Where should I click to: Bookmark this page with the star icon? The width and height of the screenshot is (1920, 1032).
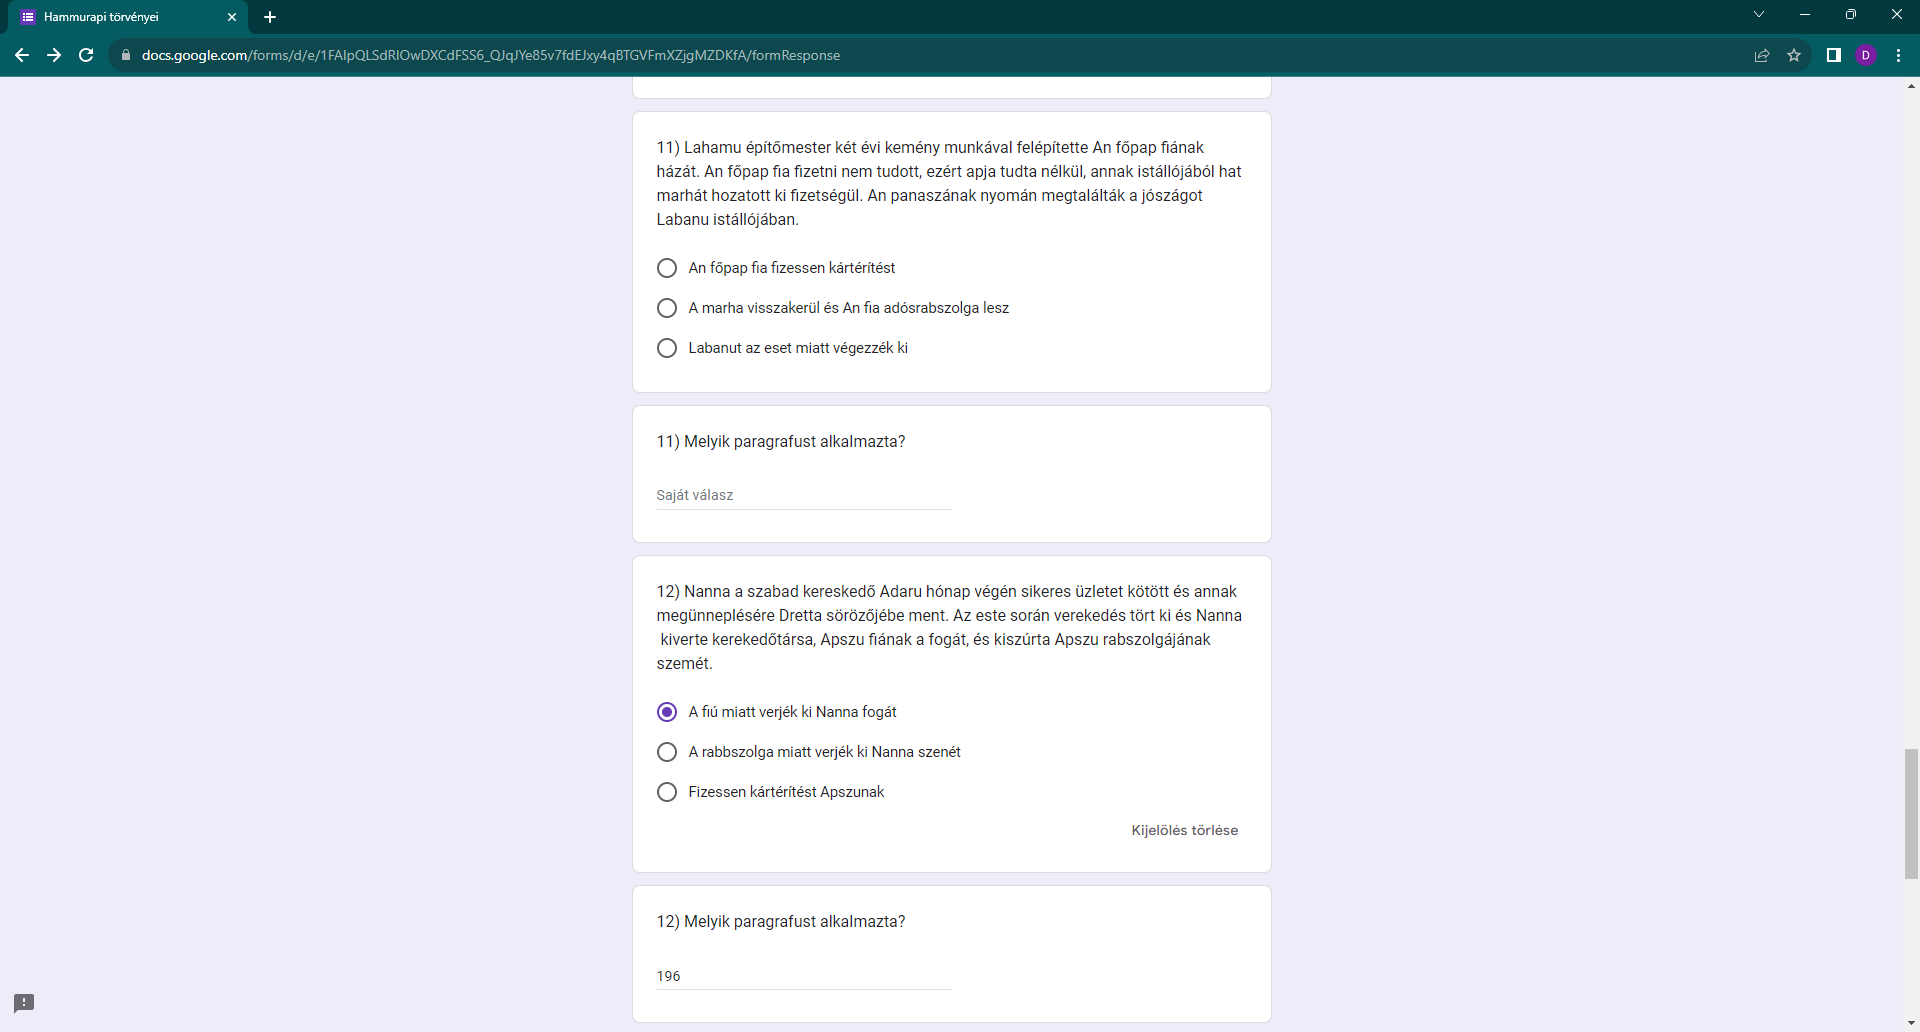1794,55
